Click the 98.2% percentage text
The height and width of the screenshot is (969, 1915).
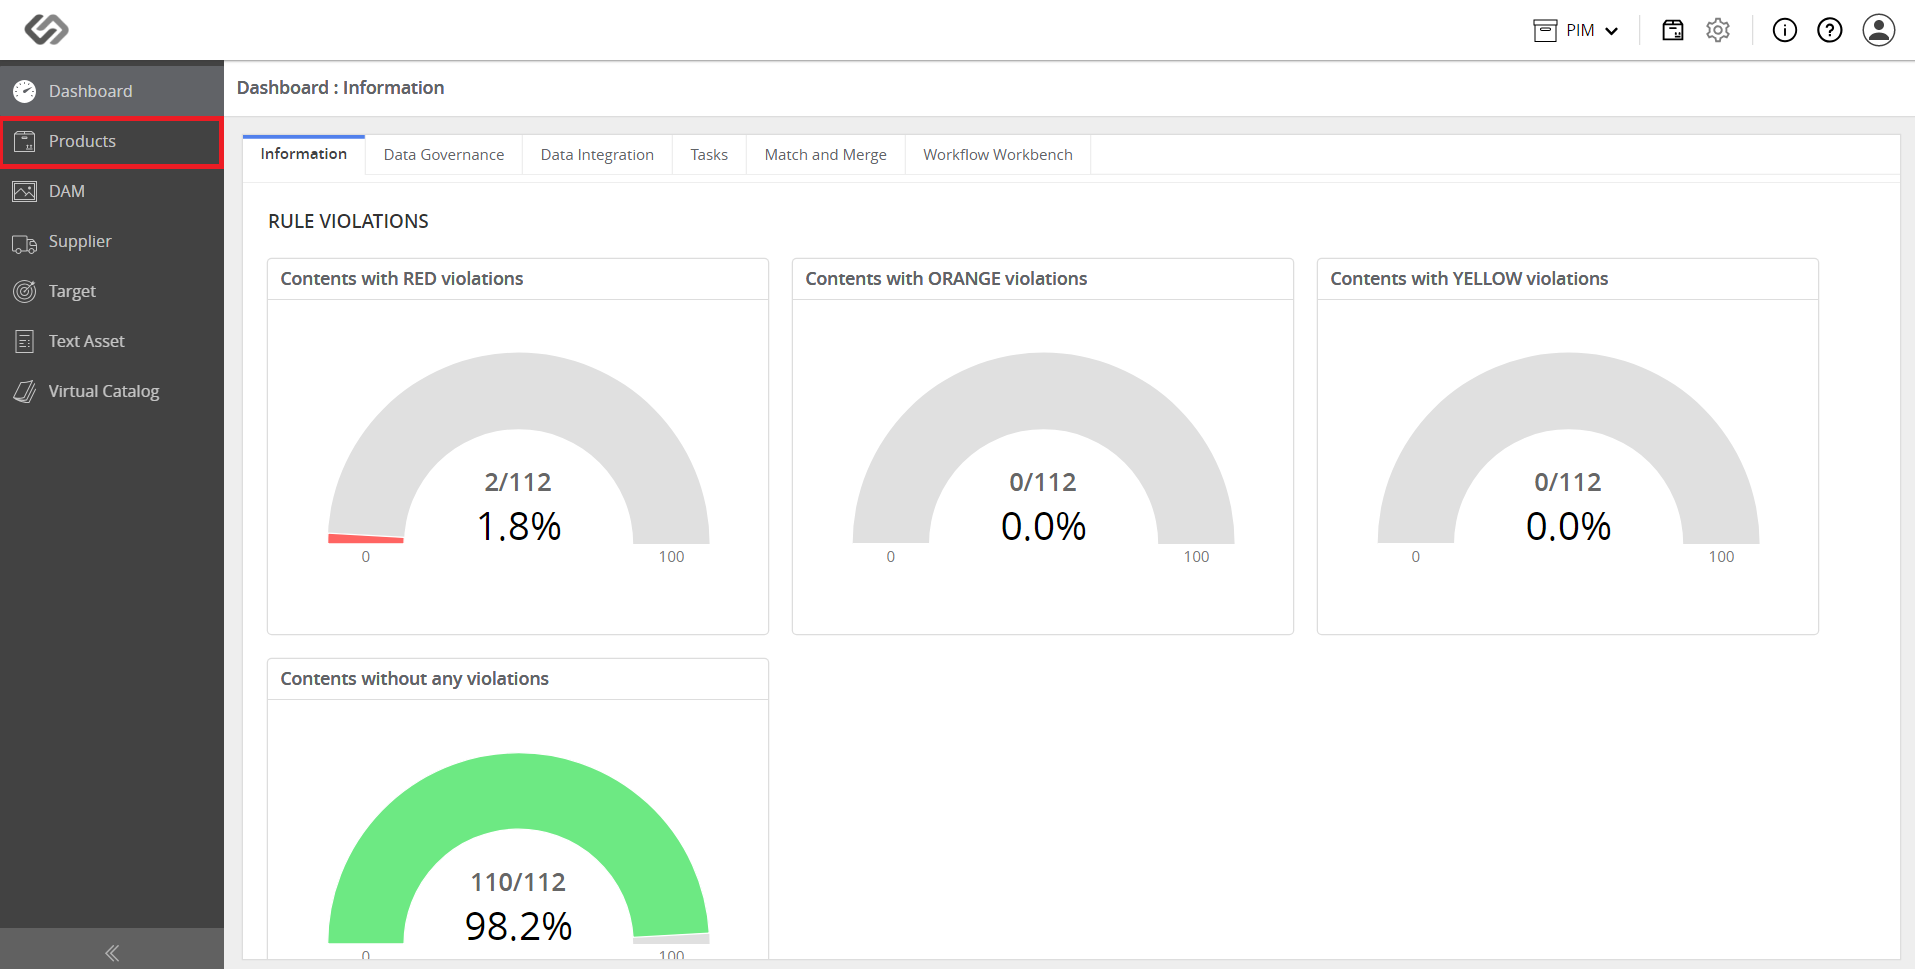(518, 926)
